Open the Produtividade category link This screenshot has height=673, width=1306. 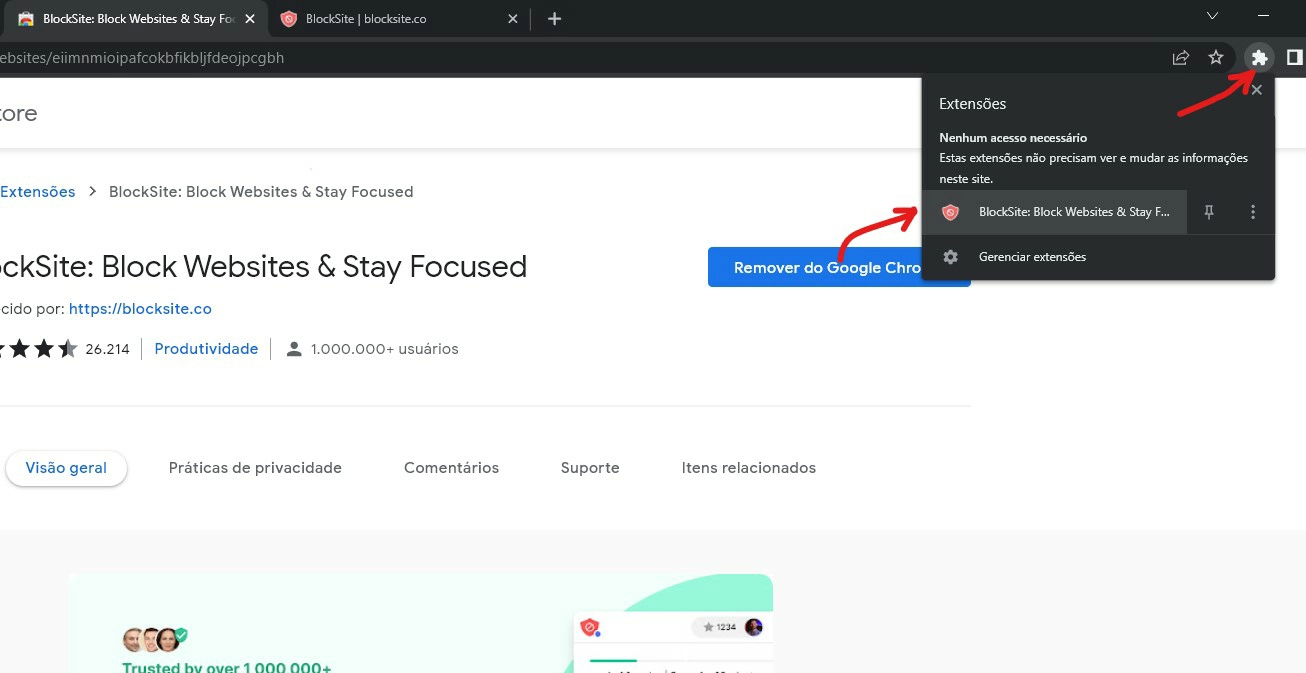coord(206,349)
